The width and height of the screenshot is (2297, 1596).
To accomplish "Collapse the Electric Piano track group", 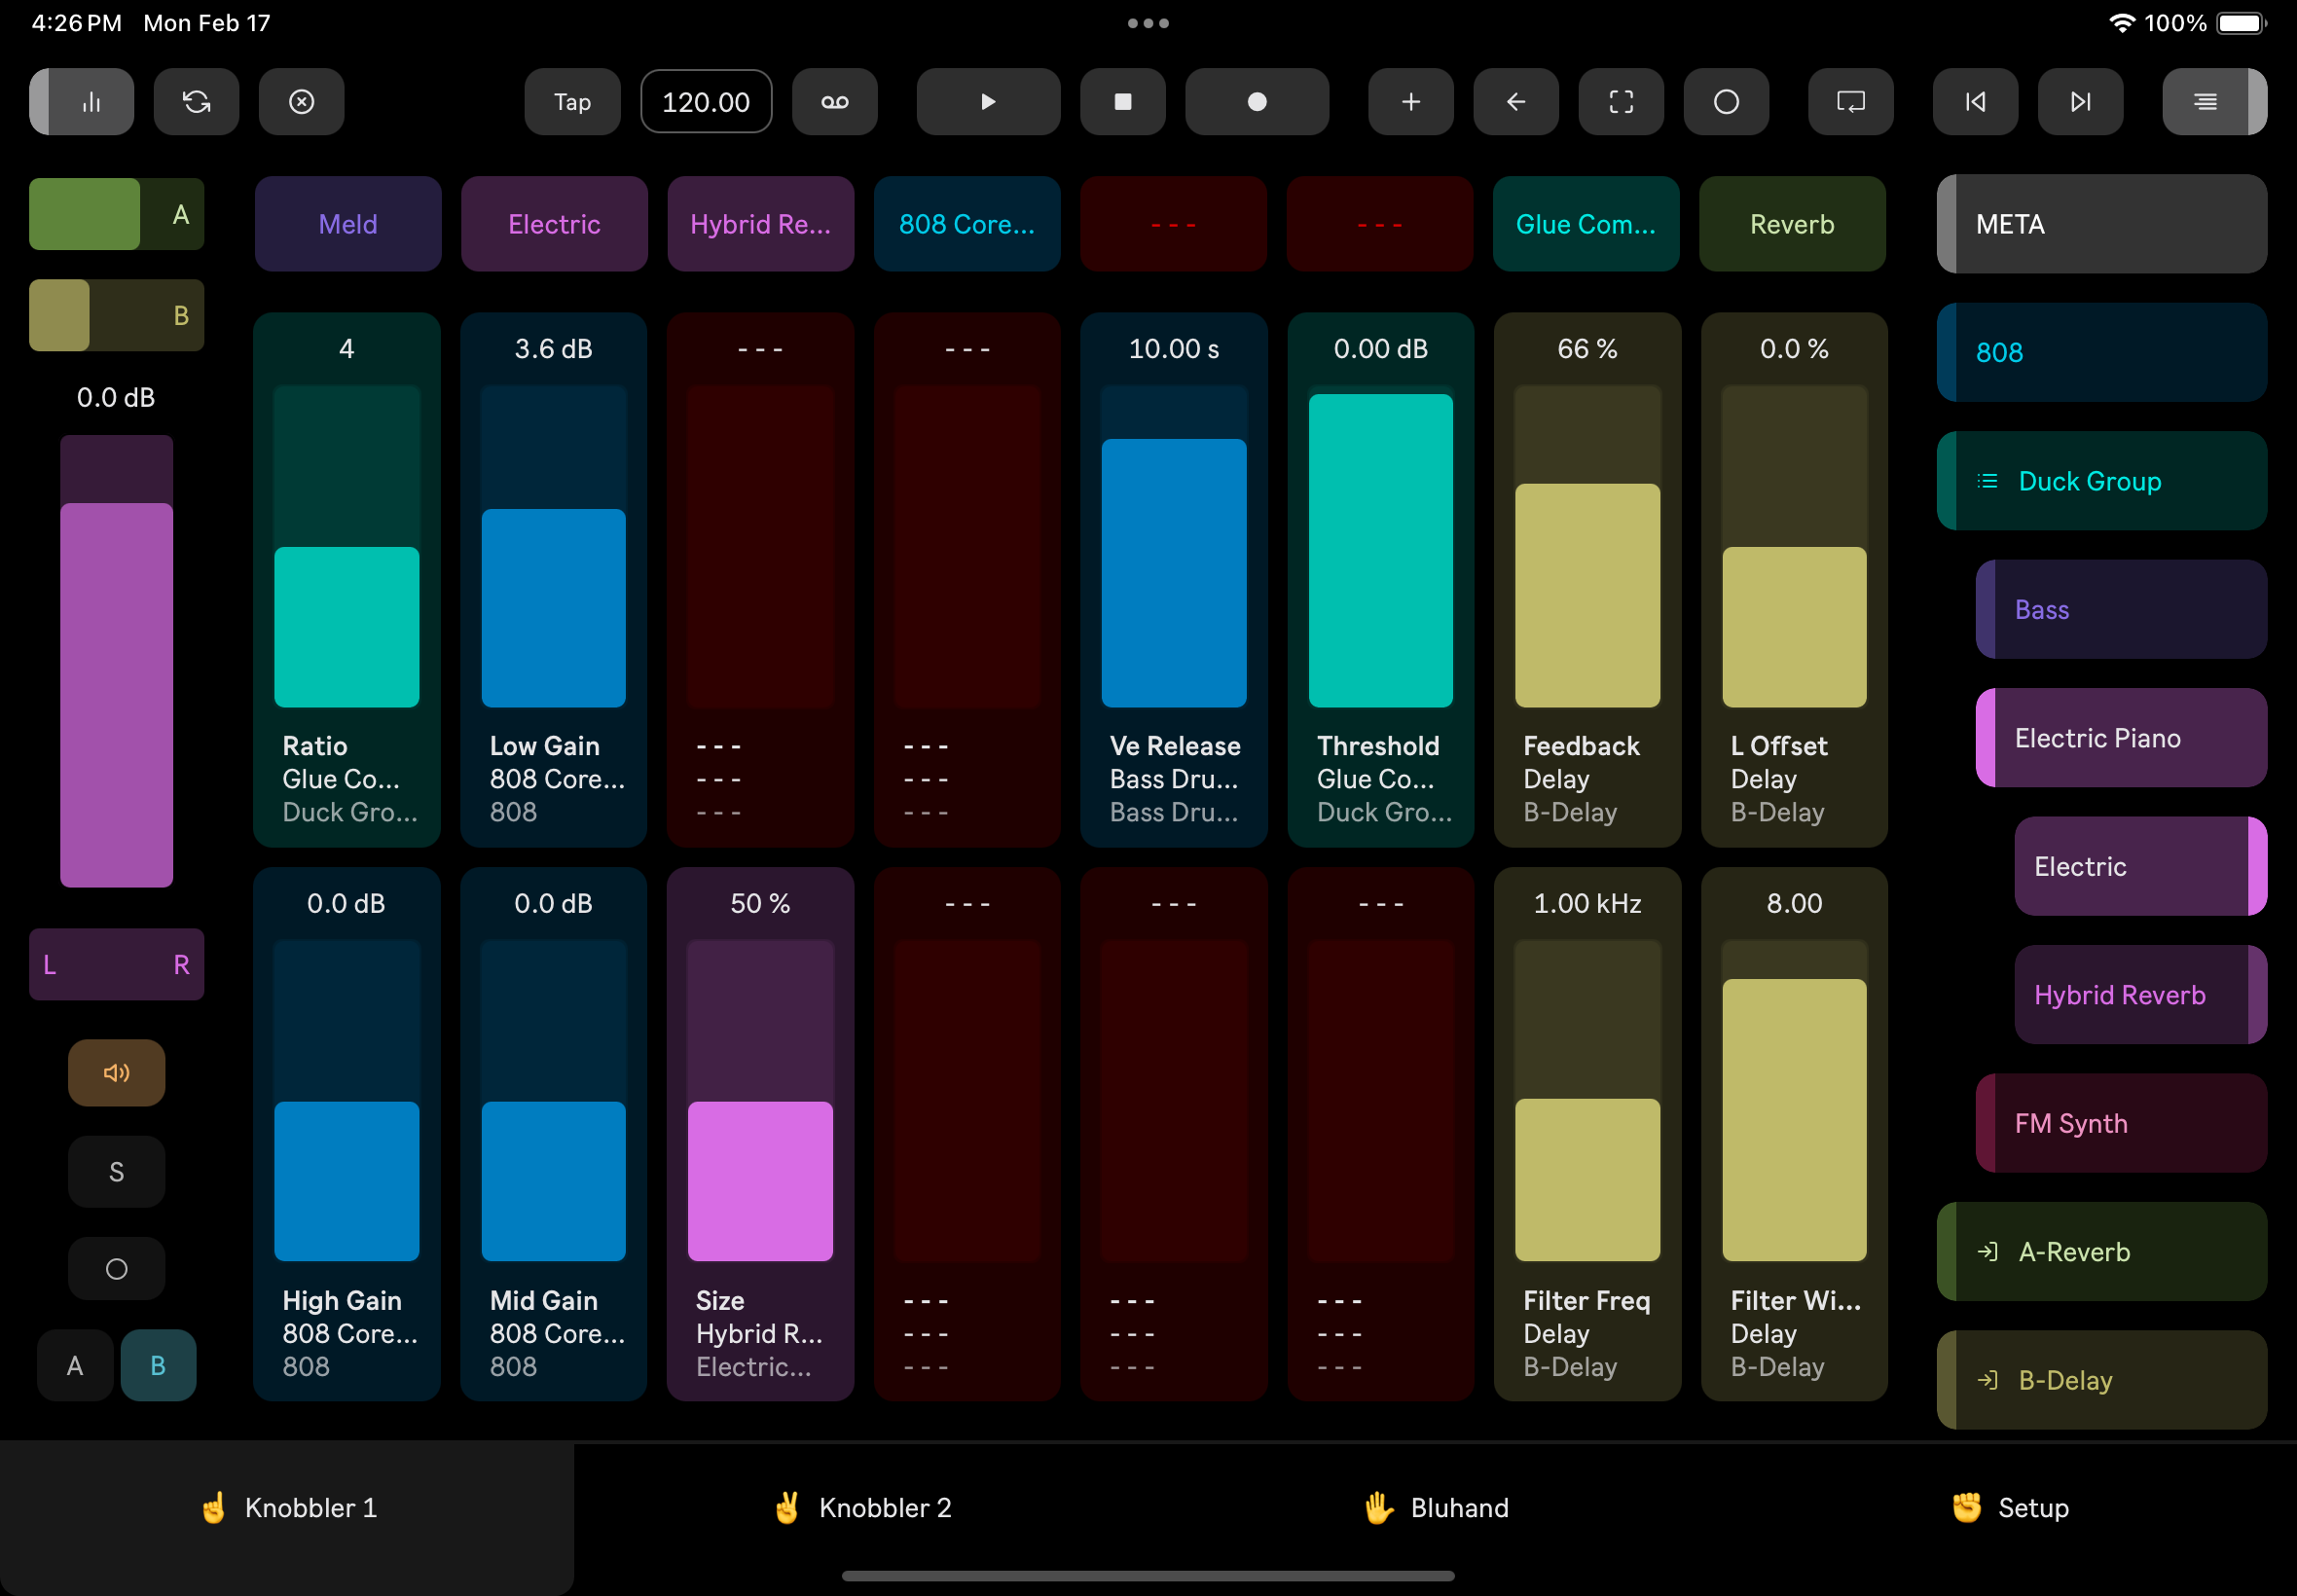I will (x=2120, y=738).
